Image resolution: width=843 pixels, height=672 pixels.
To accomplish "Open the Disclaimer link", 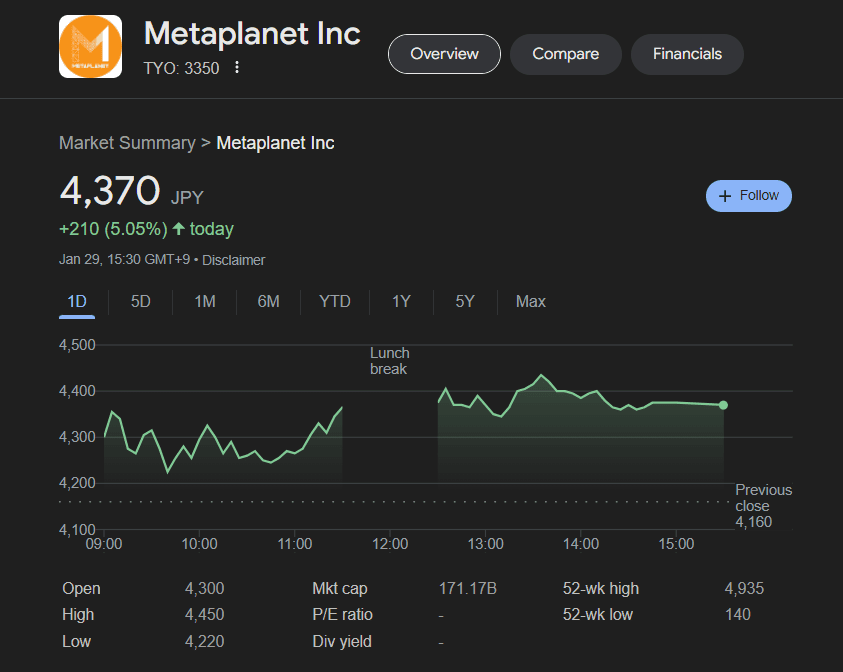I will coord(233,260).
